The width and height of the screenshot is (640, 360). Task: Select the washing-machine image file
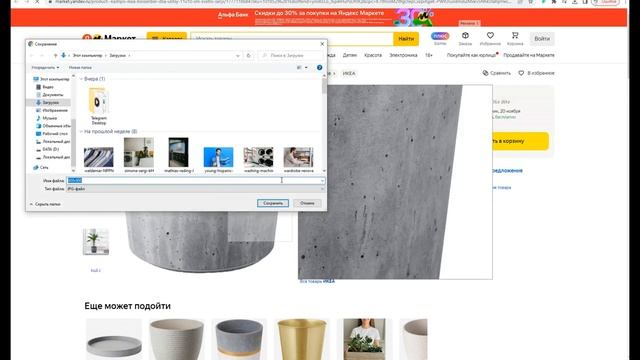click(258, 160)
